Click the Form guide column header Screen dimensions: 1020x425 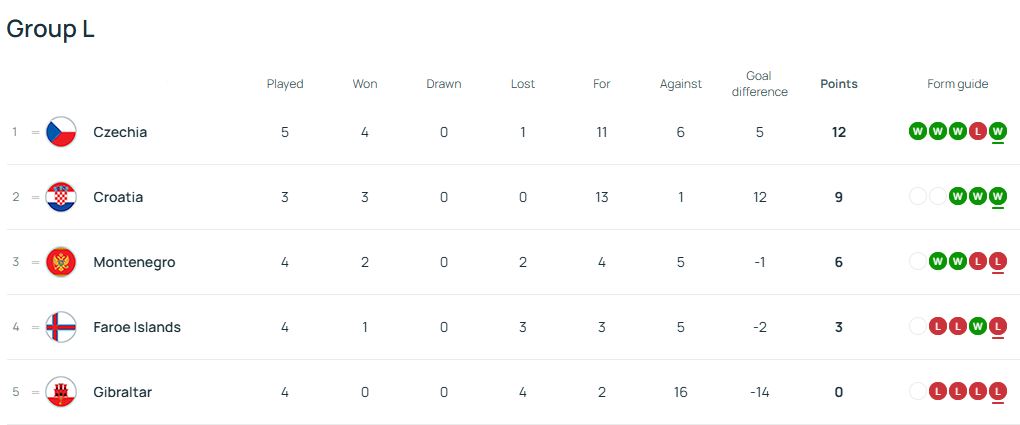click(x=958, y=84)
